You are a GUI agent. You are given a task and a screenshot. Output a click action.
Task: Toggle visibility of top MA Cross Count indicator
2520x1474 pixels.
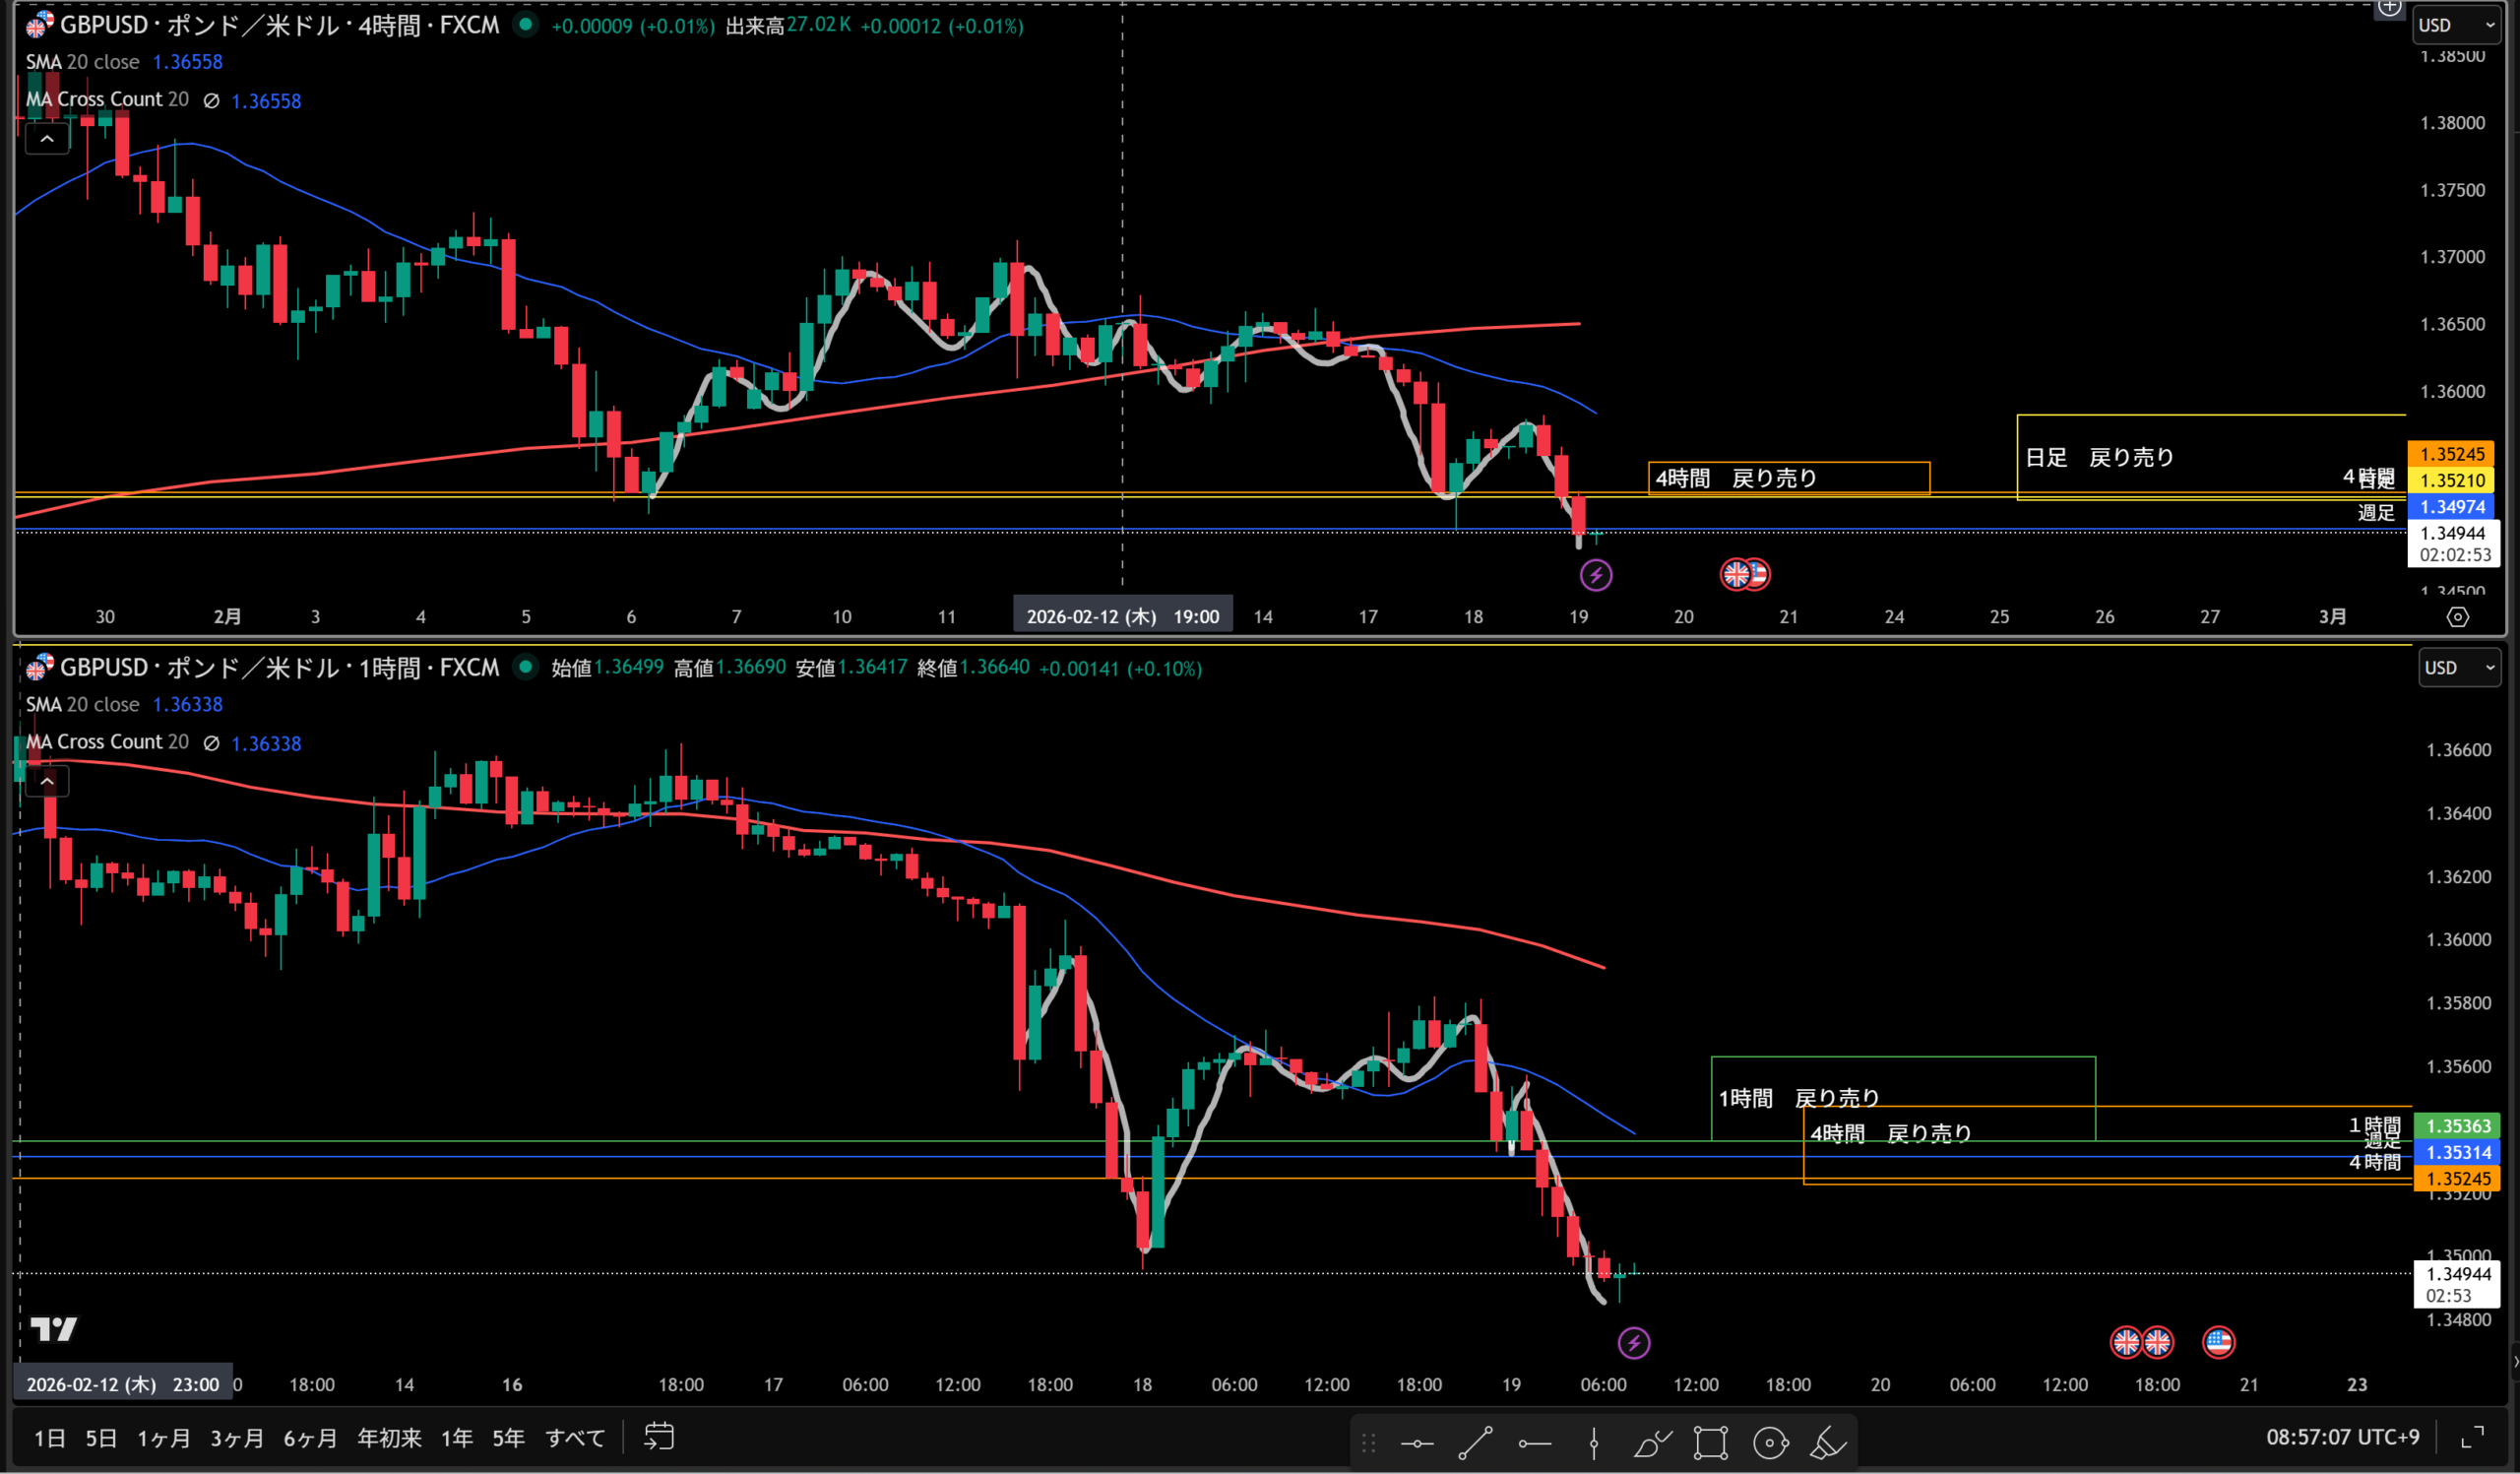211,100
